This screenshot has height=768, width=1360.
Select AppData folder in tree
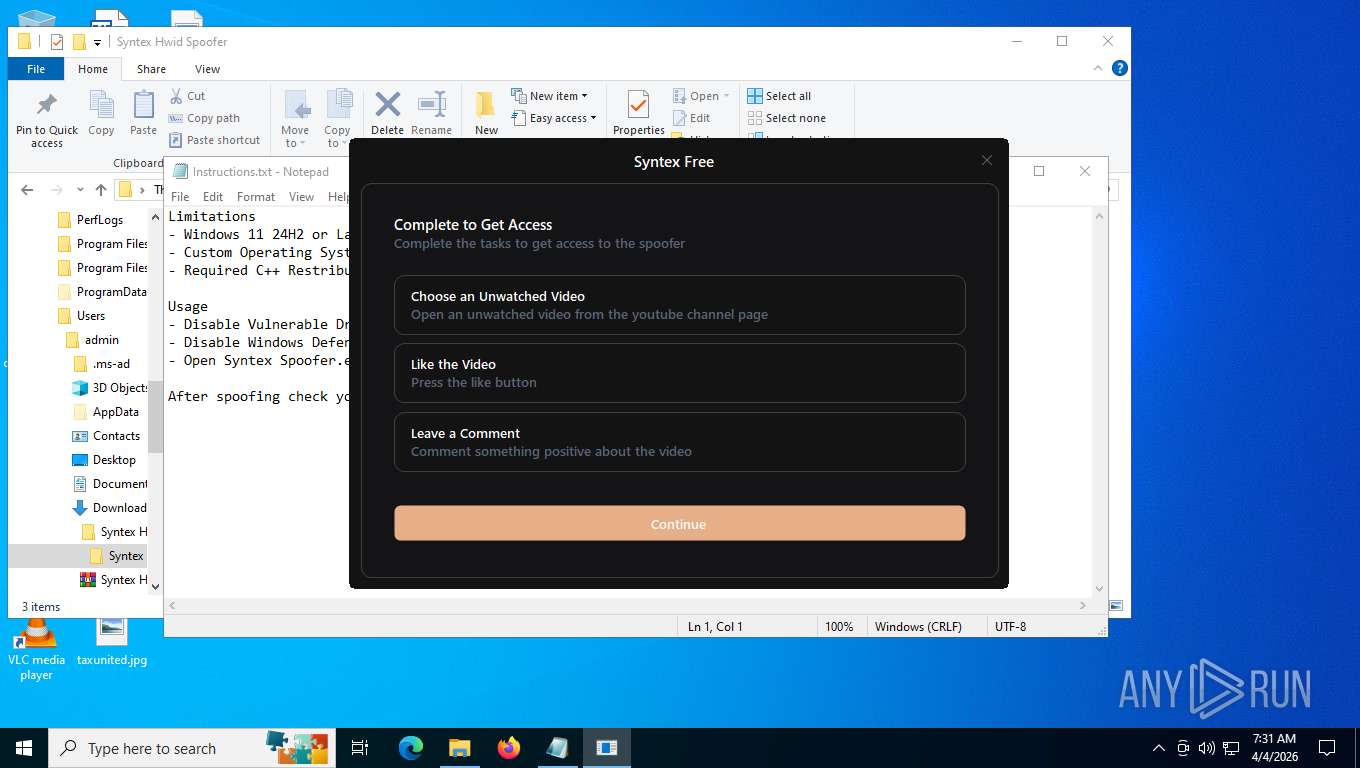[x=106, y=412]
